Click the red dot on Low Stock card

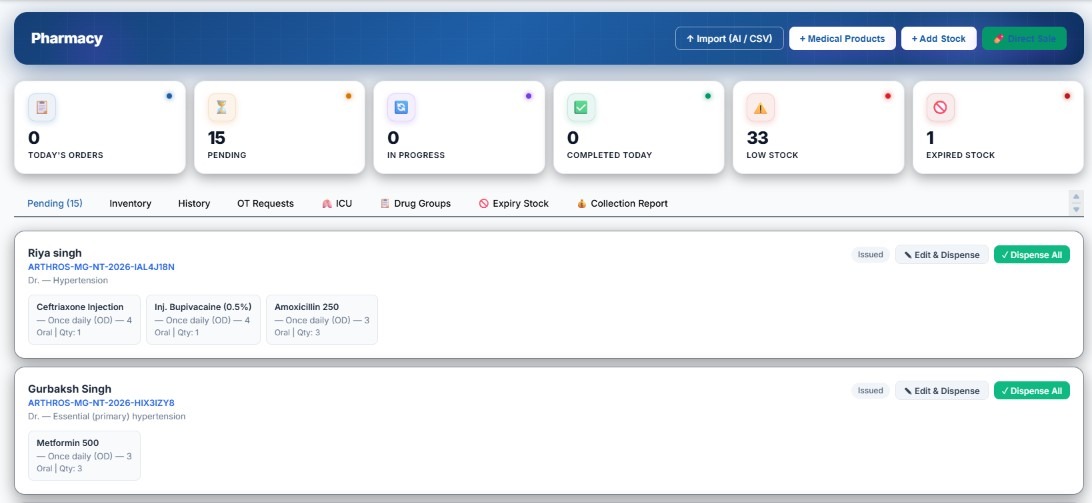pyautogui.click(x=888, y=96)
